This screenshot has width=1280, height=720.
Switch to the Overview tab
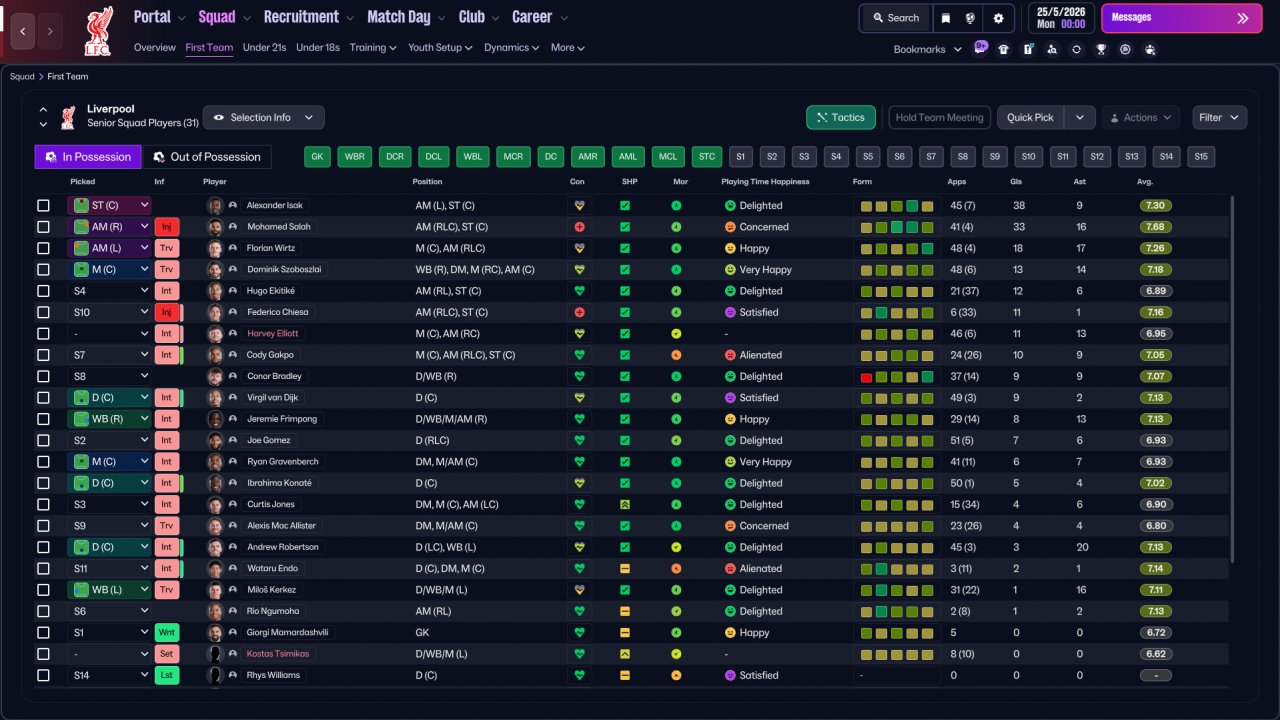pyautogui.click(x=155, y=48)
